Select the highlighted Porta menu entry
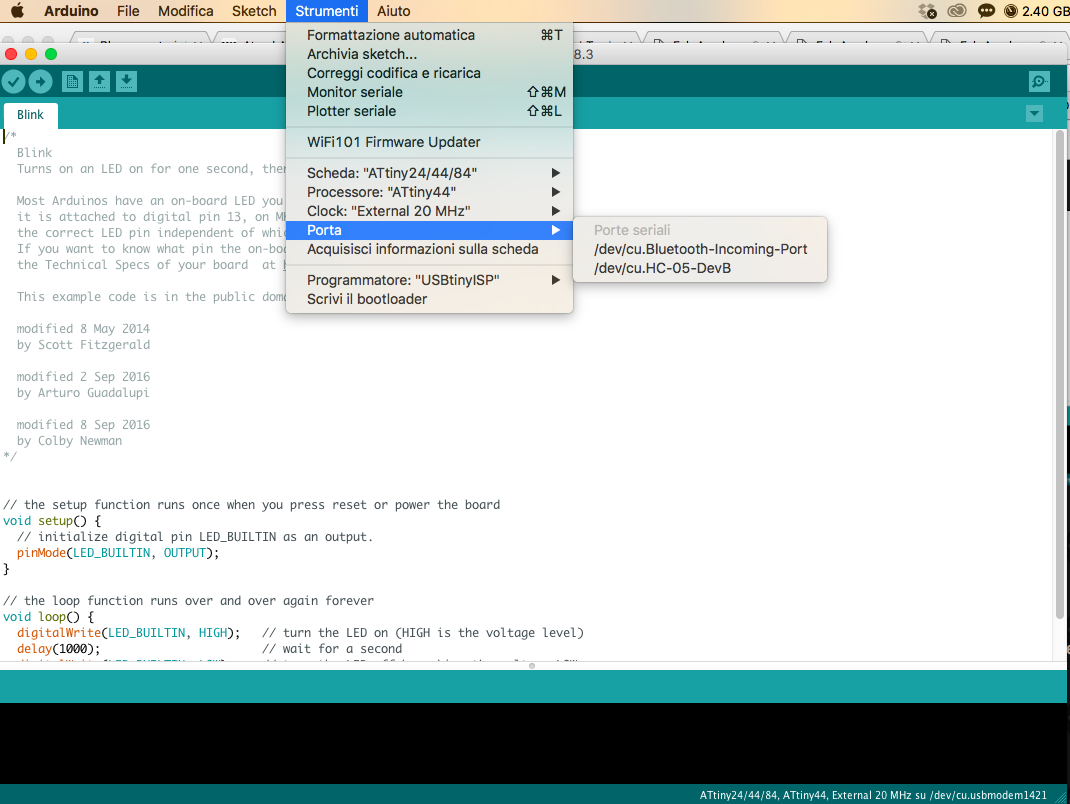 pos(429,230)
